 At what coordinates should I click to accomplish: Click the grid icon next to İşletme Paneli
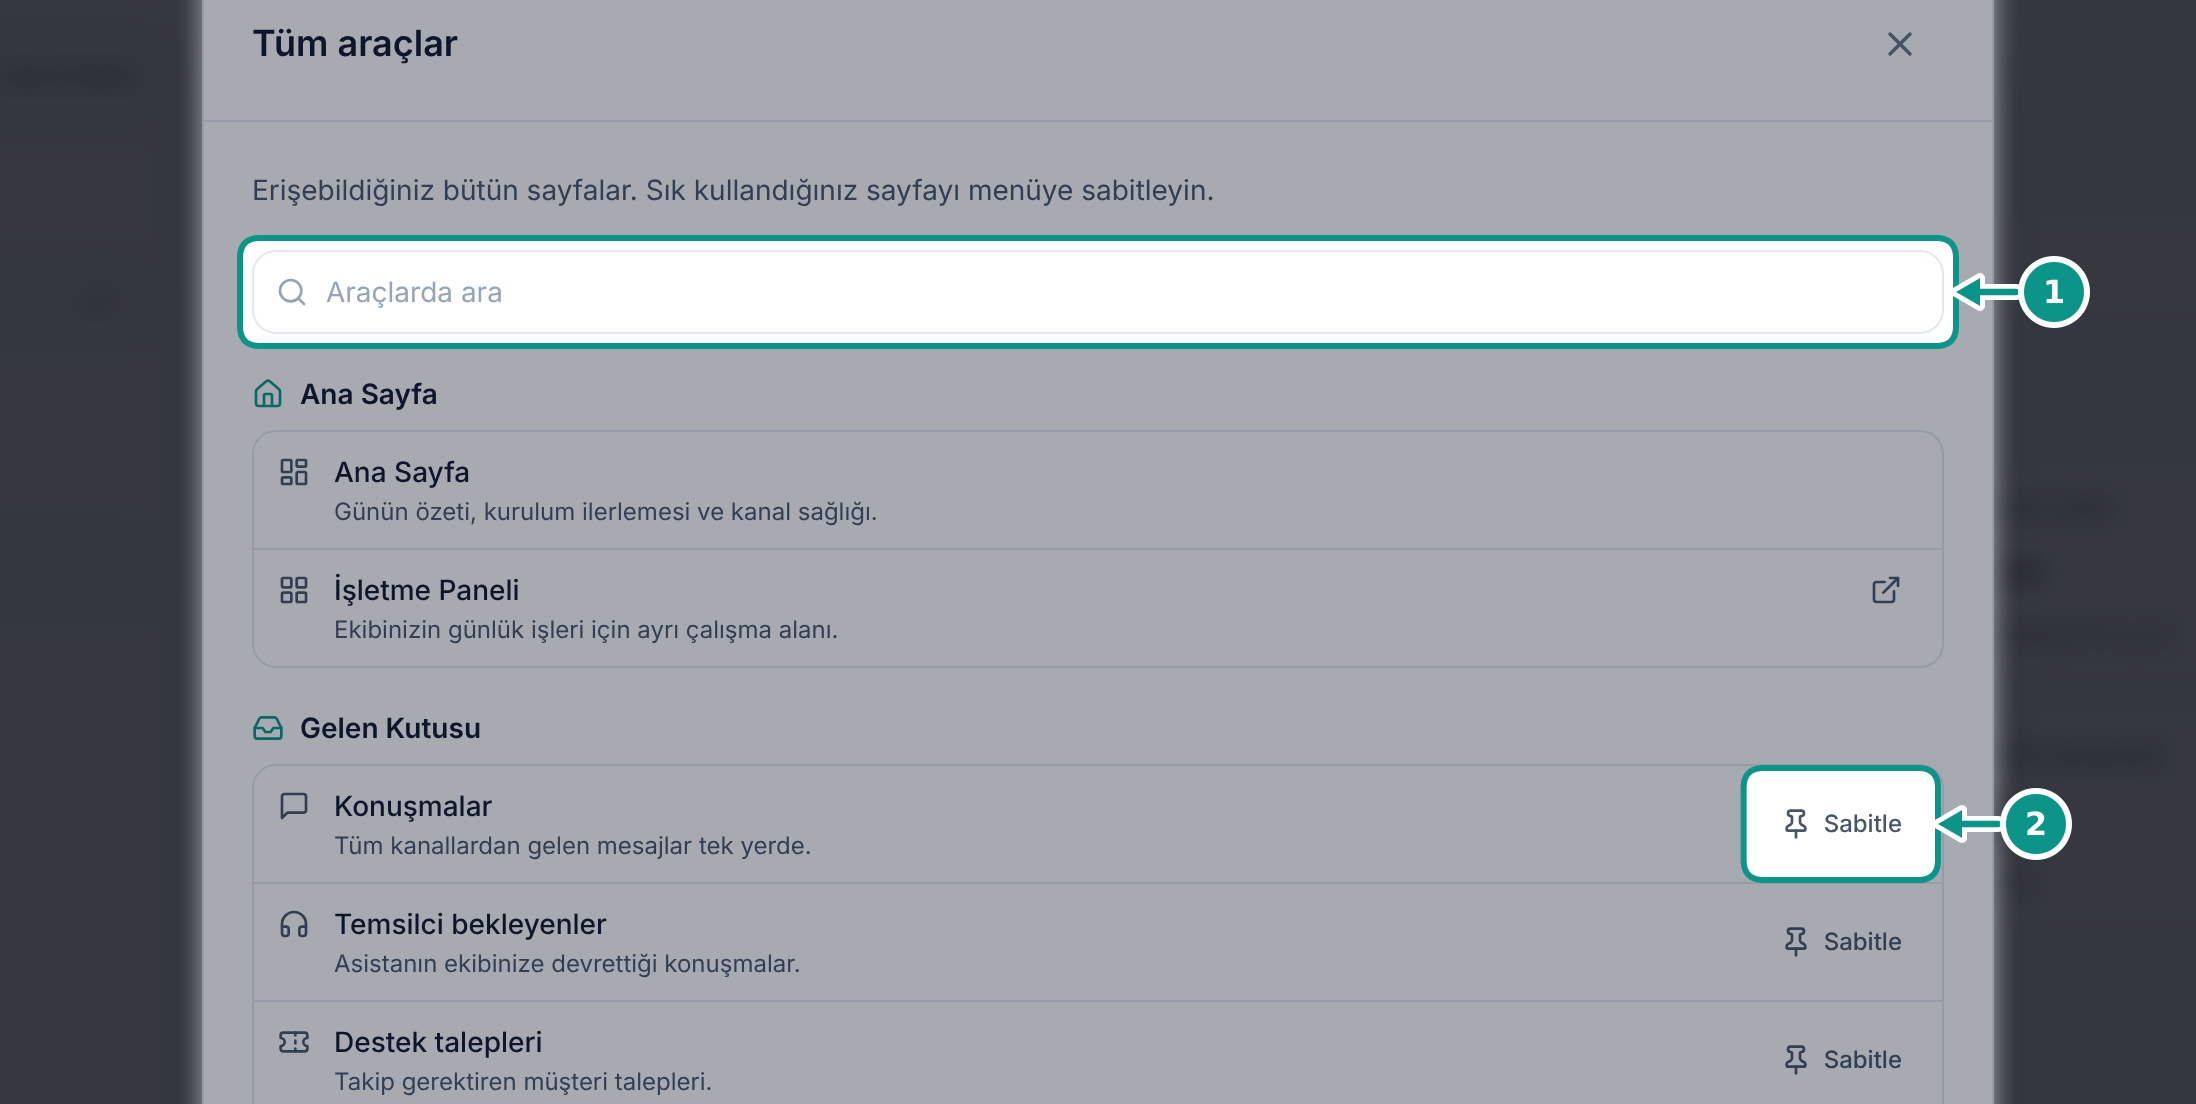tap(294, 590)
